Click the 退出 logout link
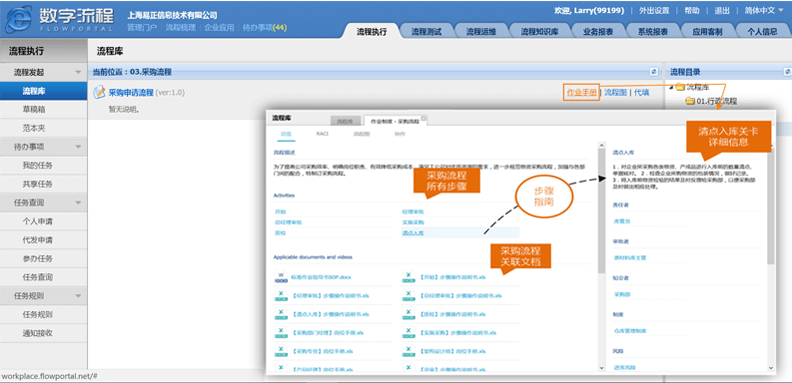 [722, 11]
